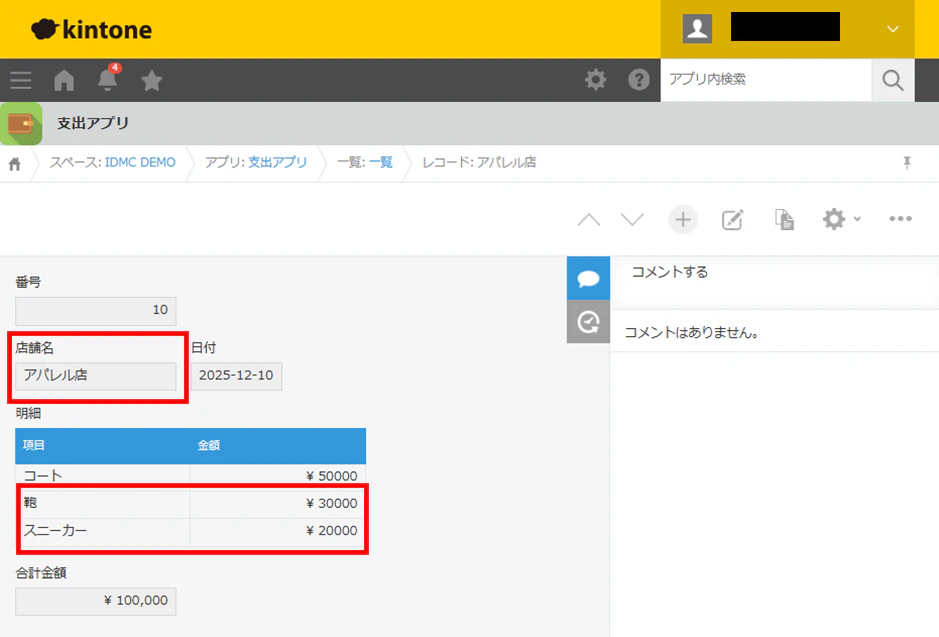Switch to the comments tab
The height and width of the screenshot is (637, 939).
588,278
